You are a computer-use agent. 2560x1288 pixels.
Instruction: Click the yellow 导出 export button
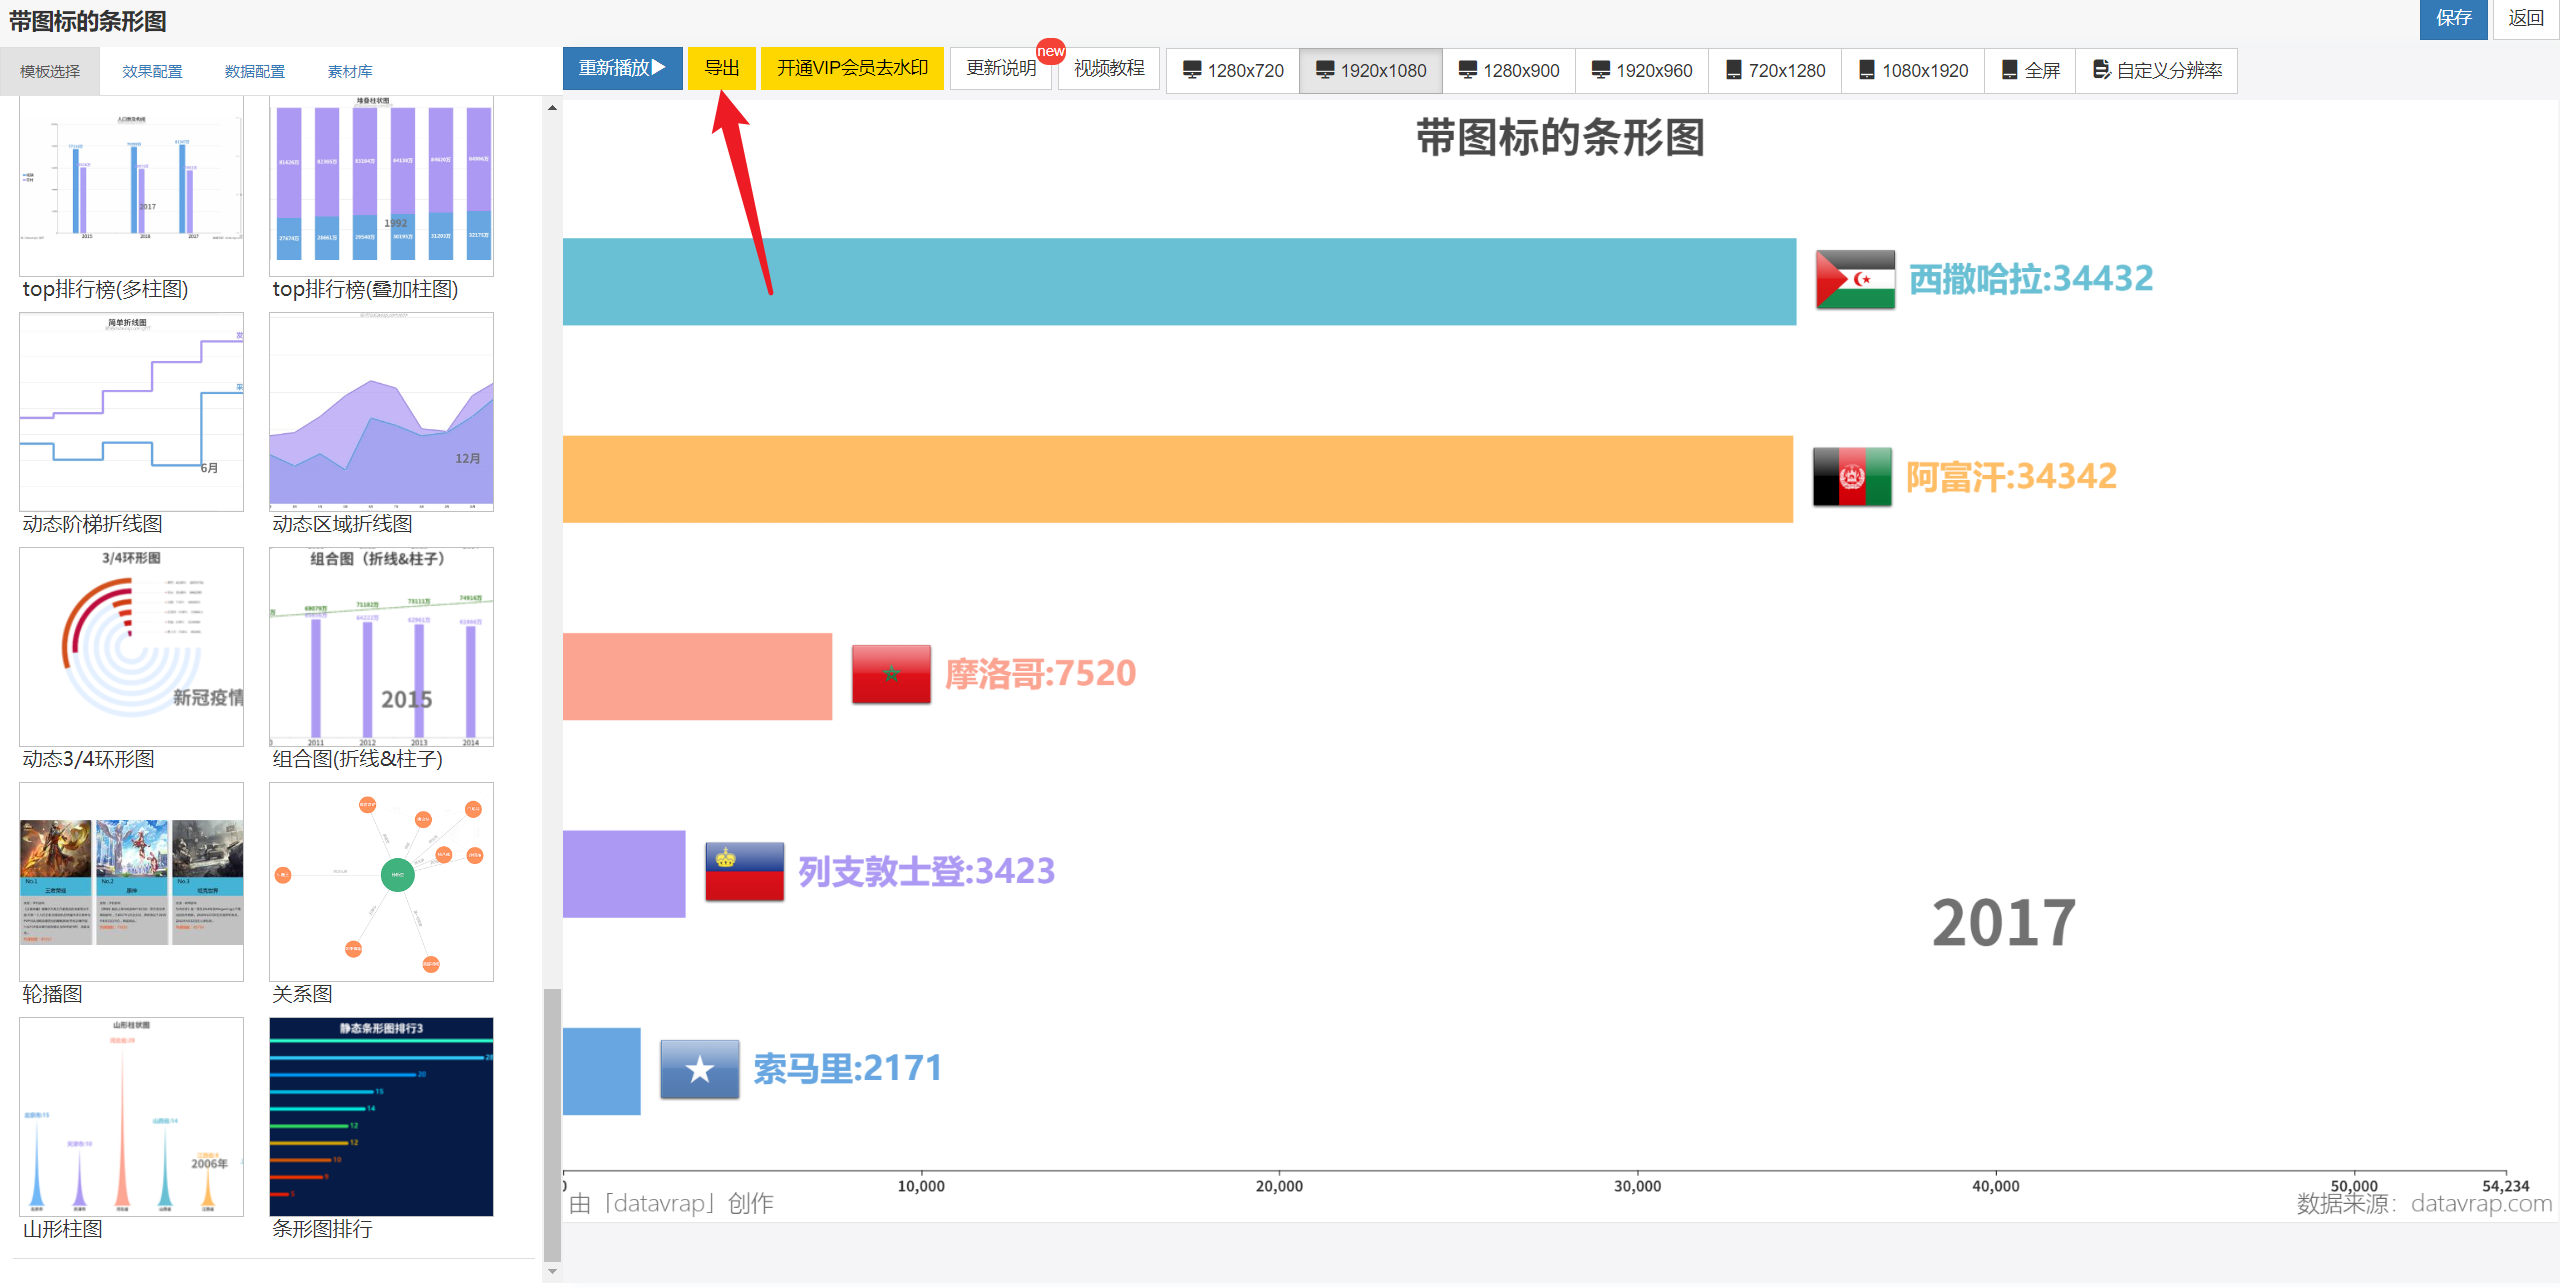pyautogui.click(x=721, y=68)
